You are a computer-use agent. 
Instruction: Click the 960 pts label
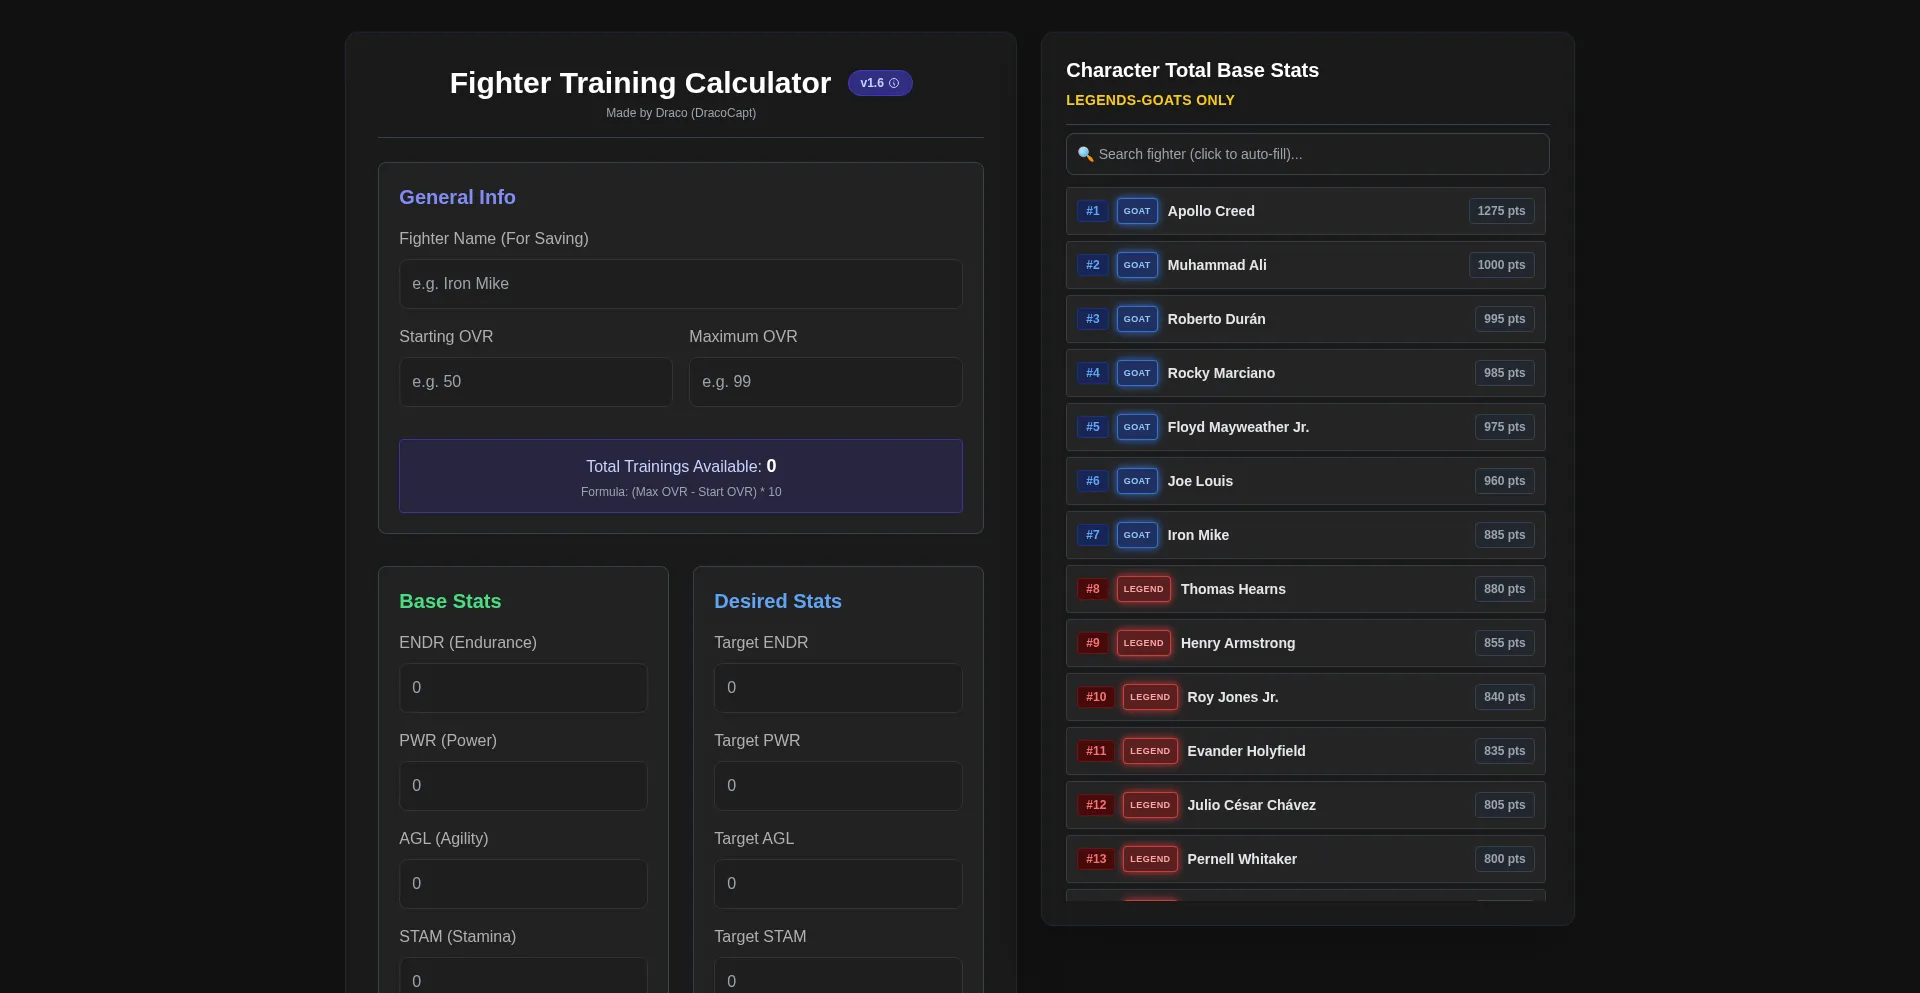(x=1504, y=481)
